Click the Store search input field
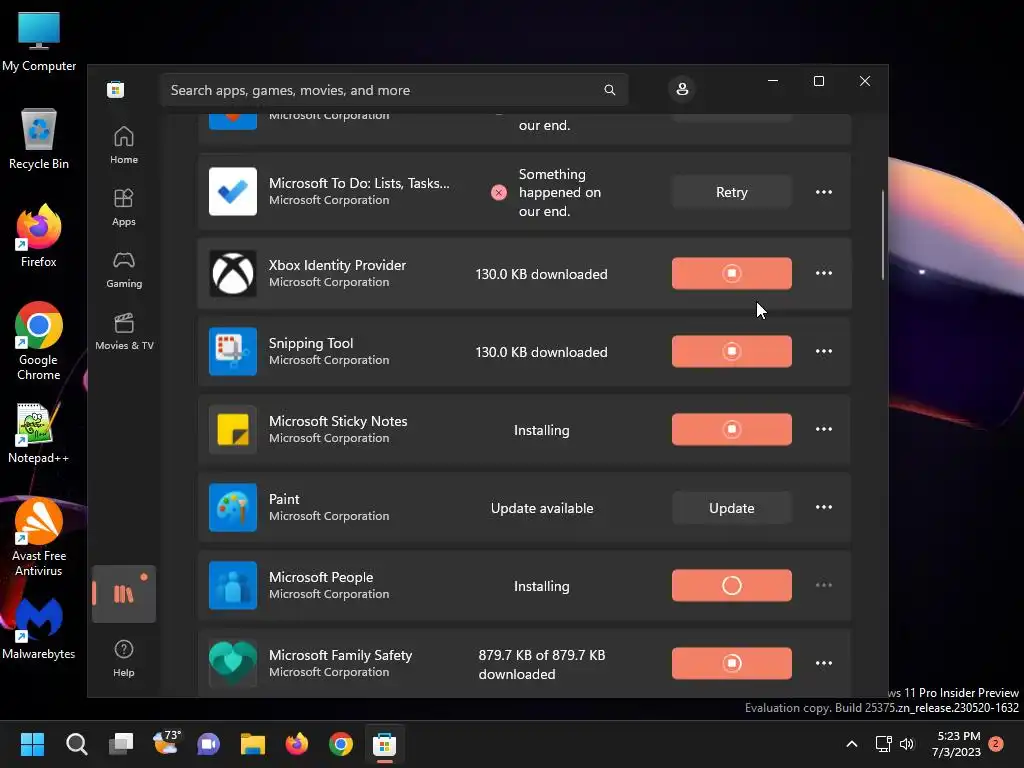 coord(394,90)
